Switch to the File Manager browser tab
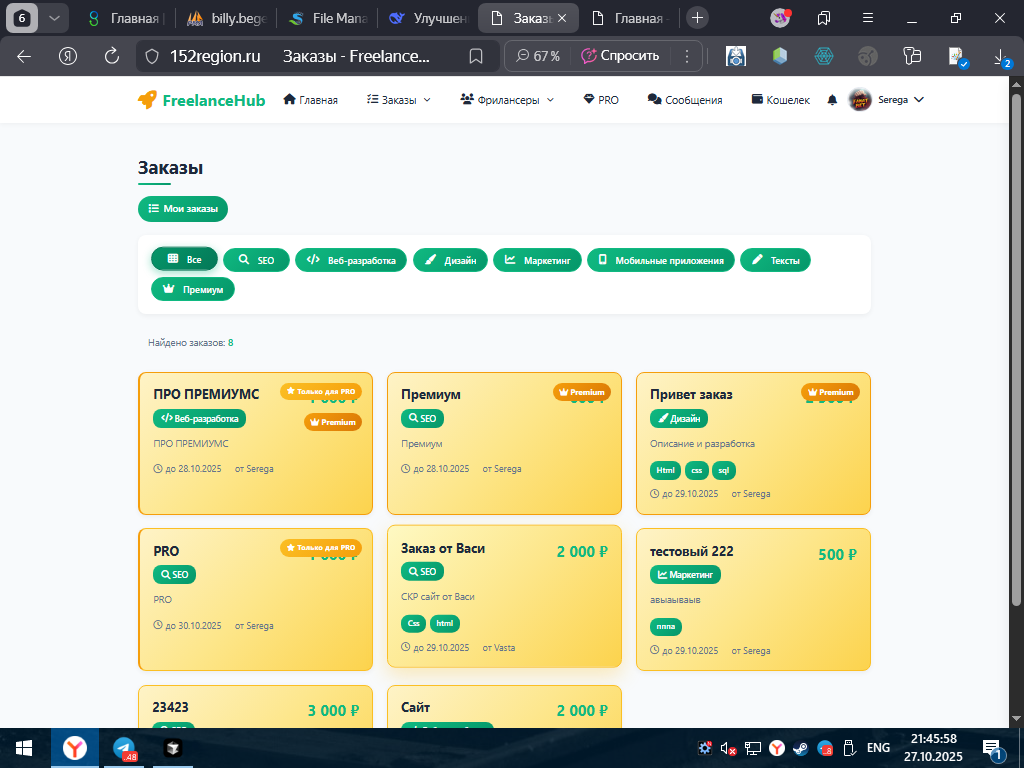 pos(328,18)
